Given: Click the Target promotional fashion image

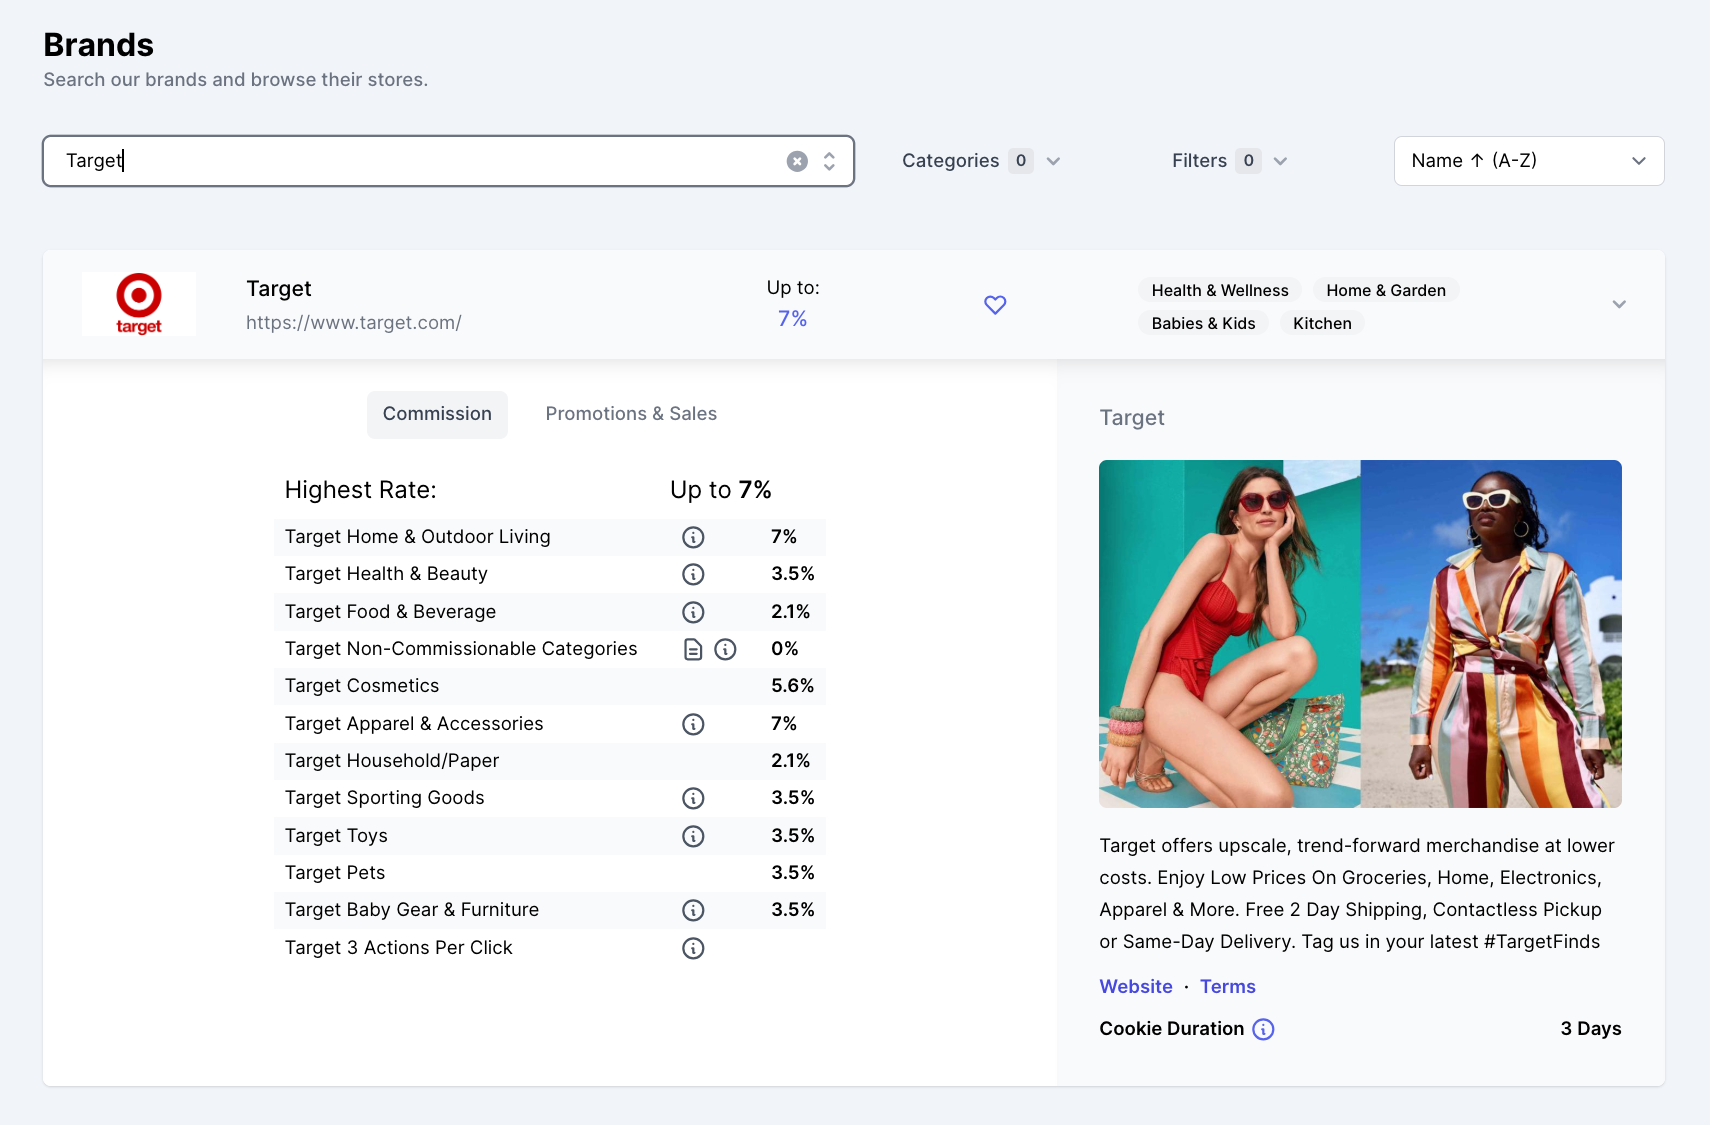Looking at the screenshot, I should (x=1360, y=634).
